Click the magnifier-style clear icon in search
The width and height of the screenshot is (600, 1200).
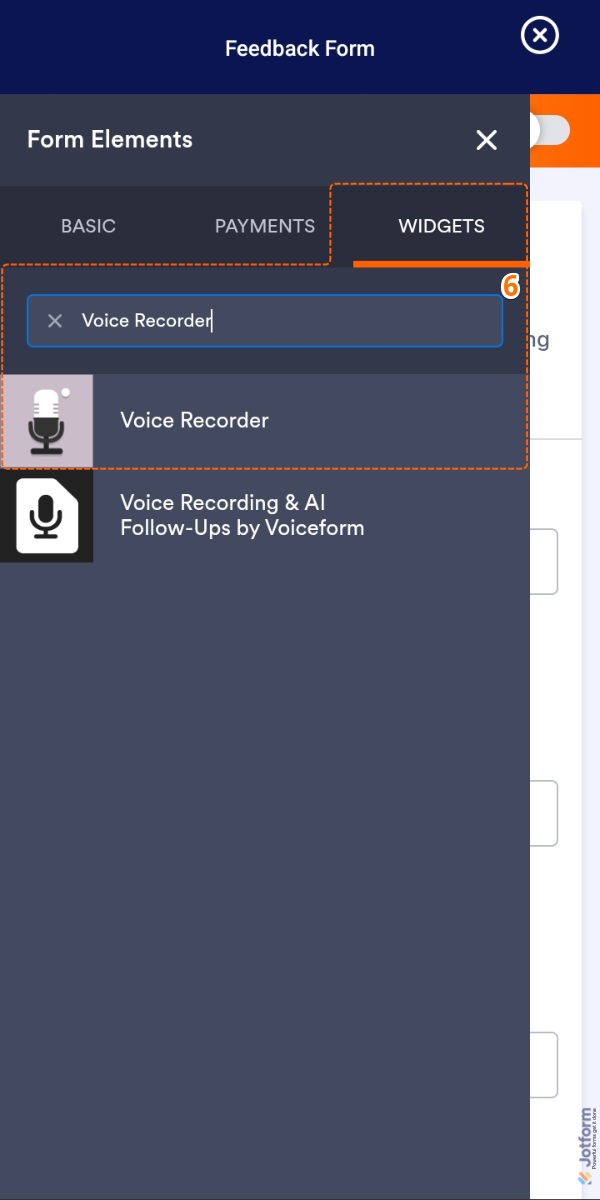point(55,321)
